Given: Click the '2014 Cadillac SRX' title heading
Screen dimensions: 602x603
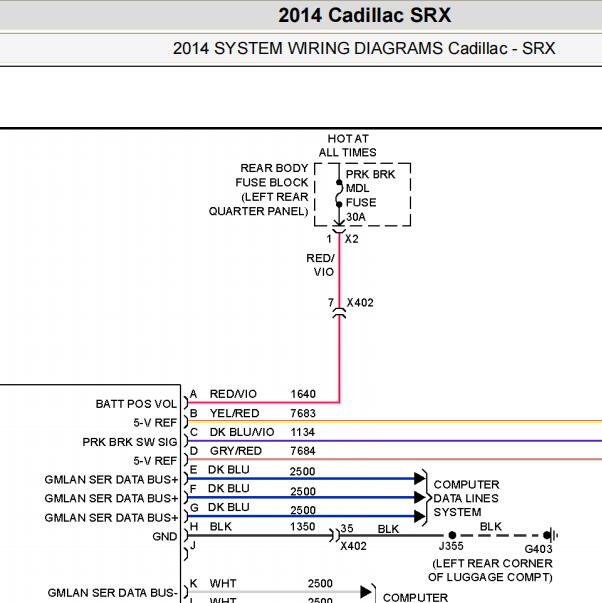Looking at the screenshot, I should pyautogui.click(x=364, y=15).
